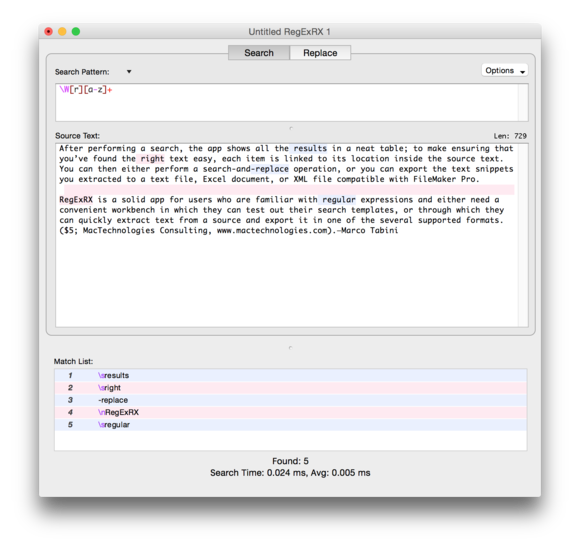The image size is (580, 551).
Task: Click the 'Match List:' label
Action: point(73,361)
